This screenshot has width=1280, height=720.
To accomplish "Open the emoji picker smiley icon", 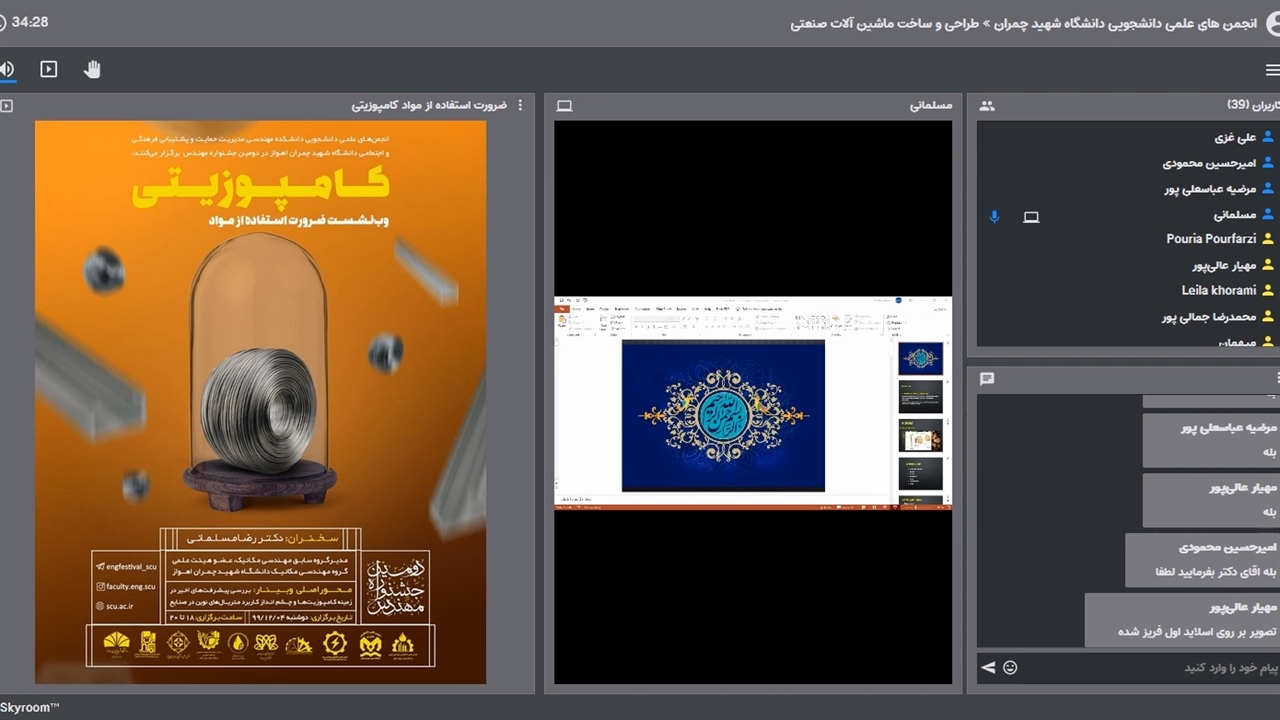I will (x=1010, y=667).
